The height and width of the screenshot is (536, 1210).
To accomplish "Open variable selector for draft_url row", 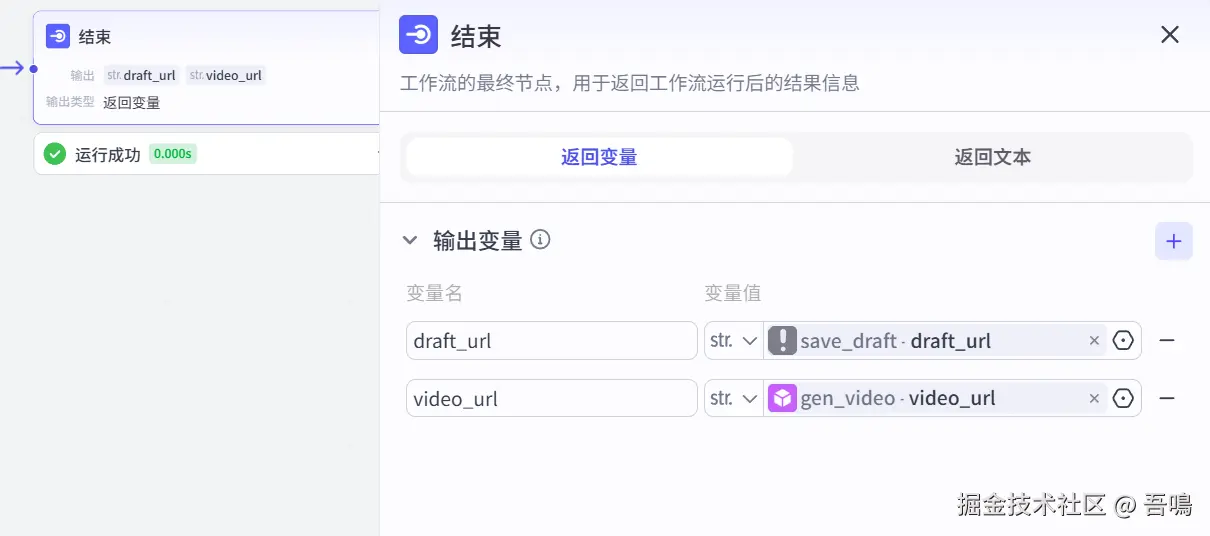I will tap(1123, 341).
